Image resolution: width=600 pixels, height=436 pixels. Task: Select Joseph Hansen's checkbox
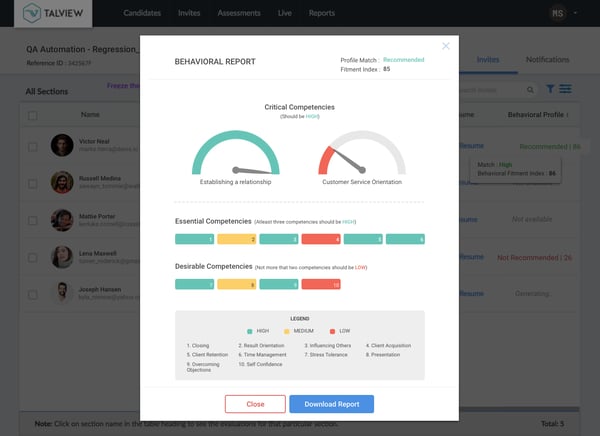click(33, 294)
